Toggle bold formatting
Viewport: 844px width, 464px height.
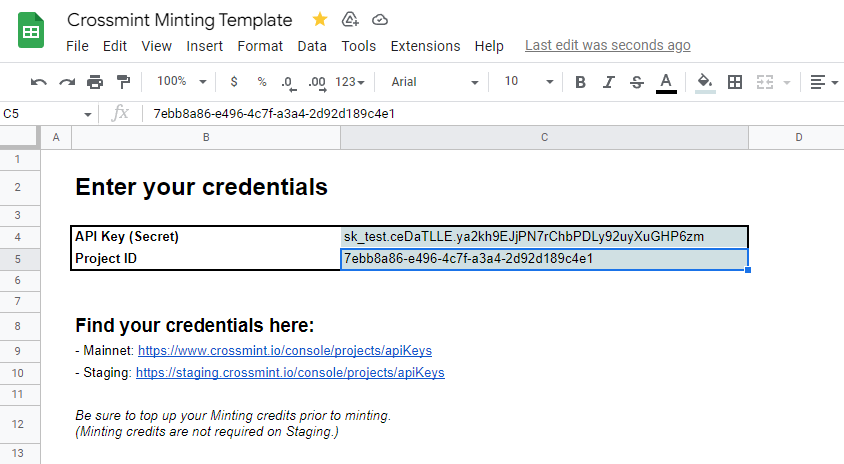580,82
